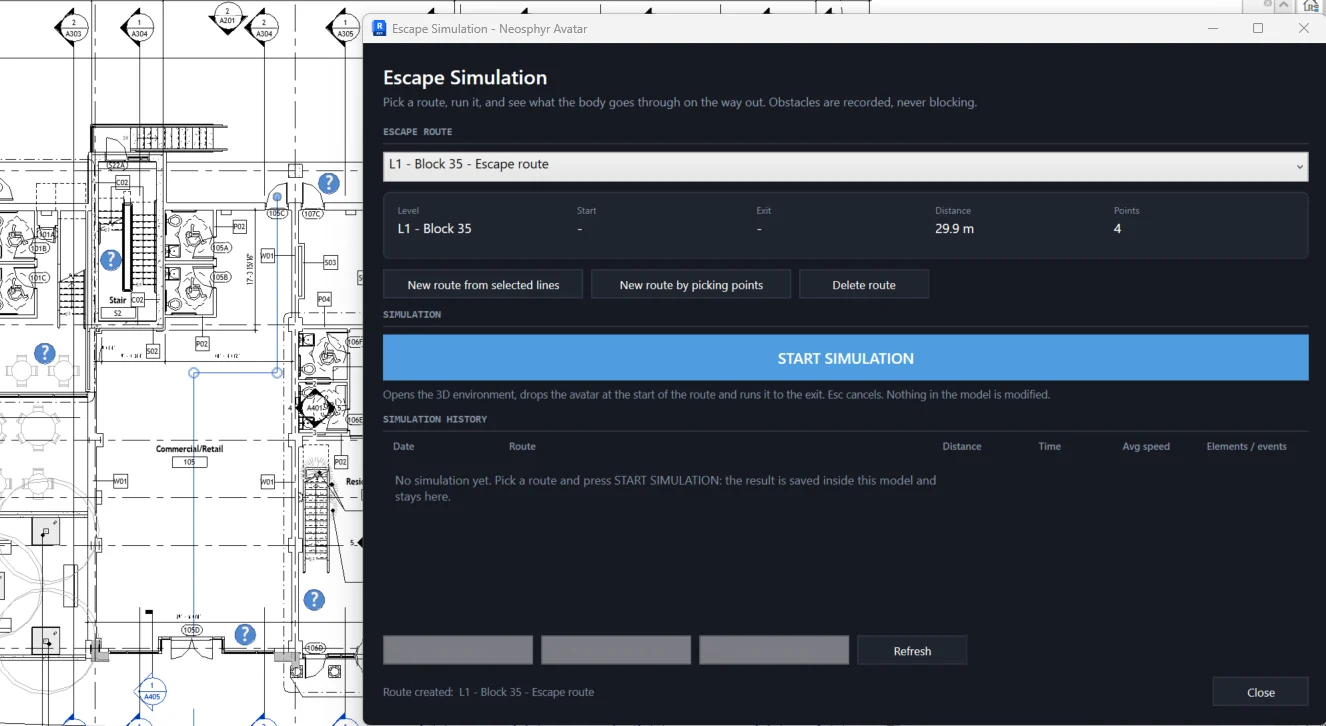
Task: Click the Date column header
Action: [403, 446]
